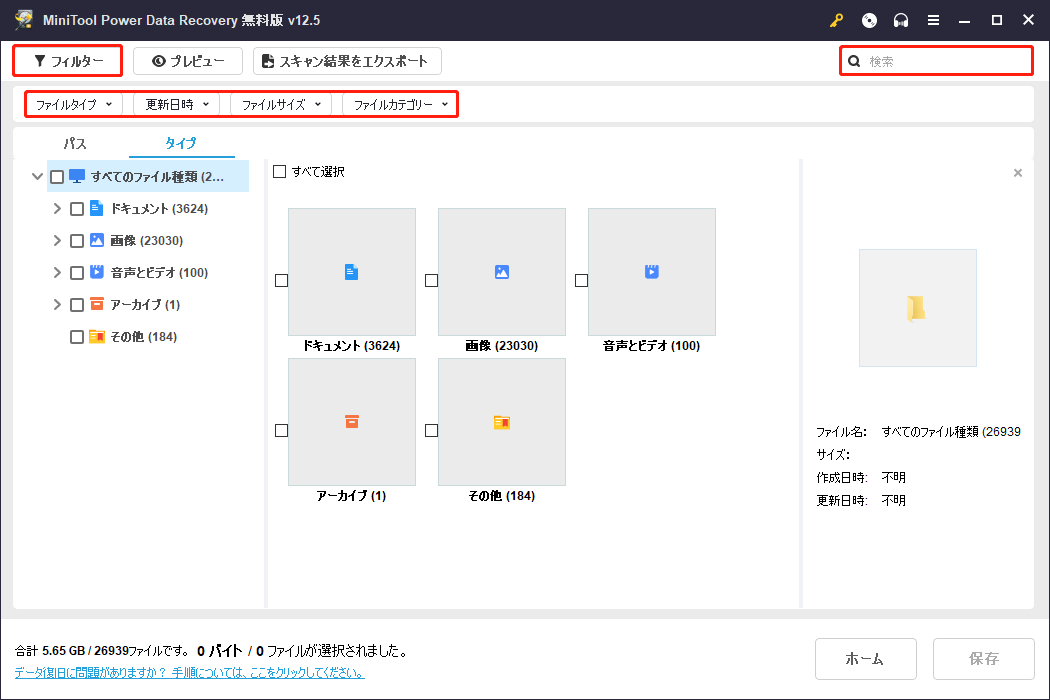Image resolution: width=1050 pixels, height=700 pixels.
Task: Click the yellow icon beside その他 in the tree
Action: click(x=96, y=336)
